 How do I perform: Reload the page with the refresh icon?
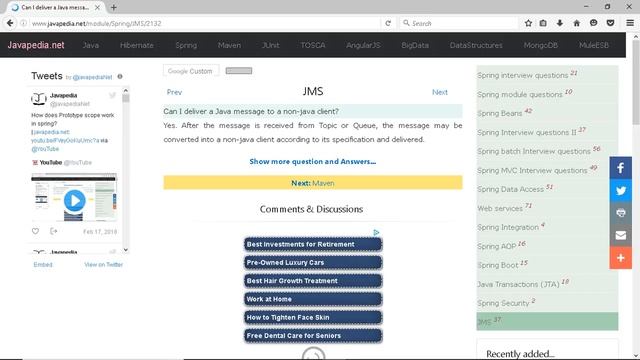coord(388,23)
